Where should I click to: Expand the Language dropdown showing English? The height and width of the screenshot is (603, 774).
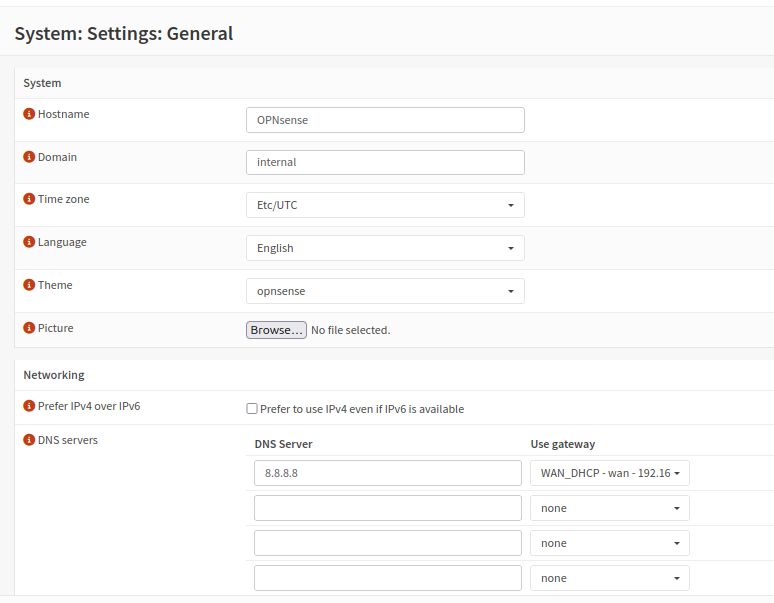[385, 248]
